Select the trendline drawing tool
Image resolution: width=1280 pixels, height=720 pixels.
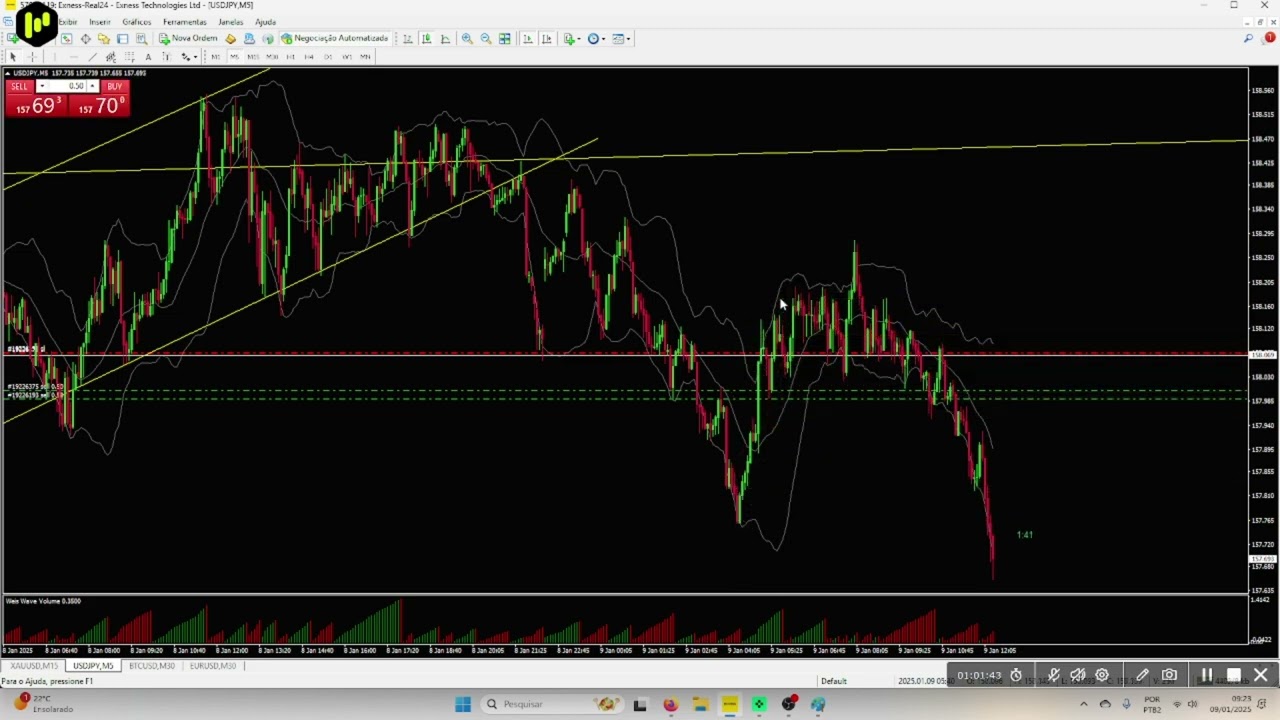point(92,56)
